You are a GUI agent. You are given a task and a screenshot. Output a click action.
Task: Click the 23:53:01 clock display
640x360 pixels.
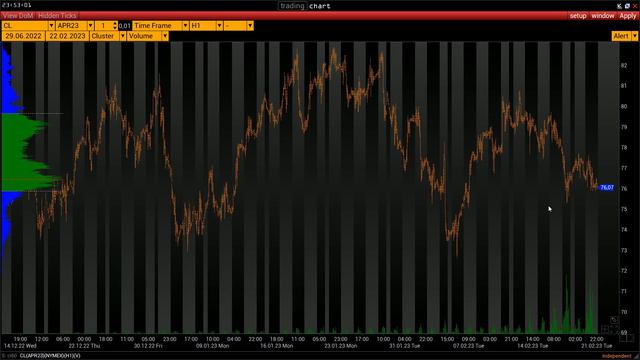tap(17, 5)
